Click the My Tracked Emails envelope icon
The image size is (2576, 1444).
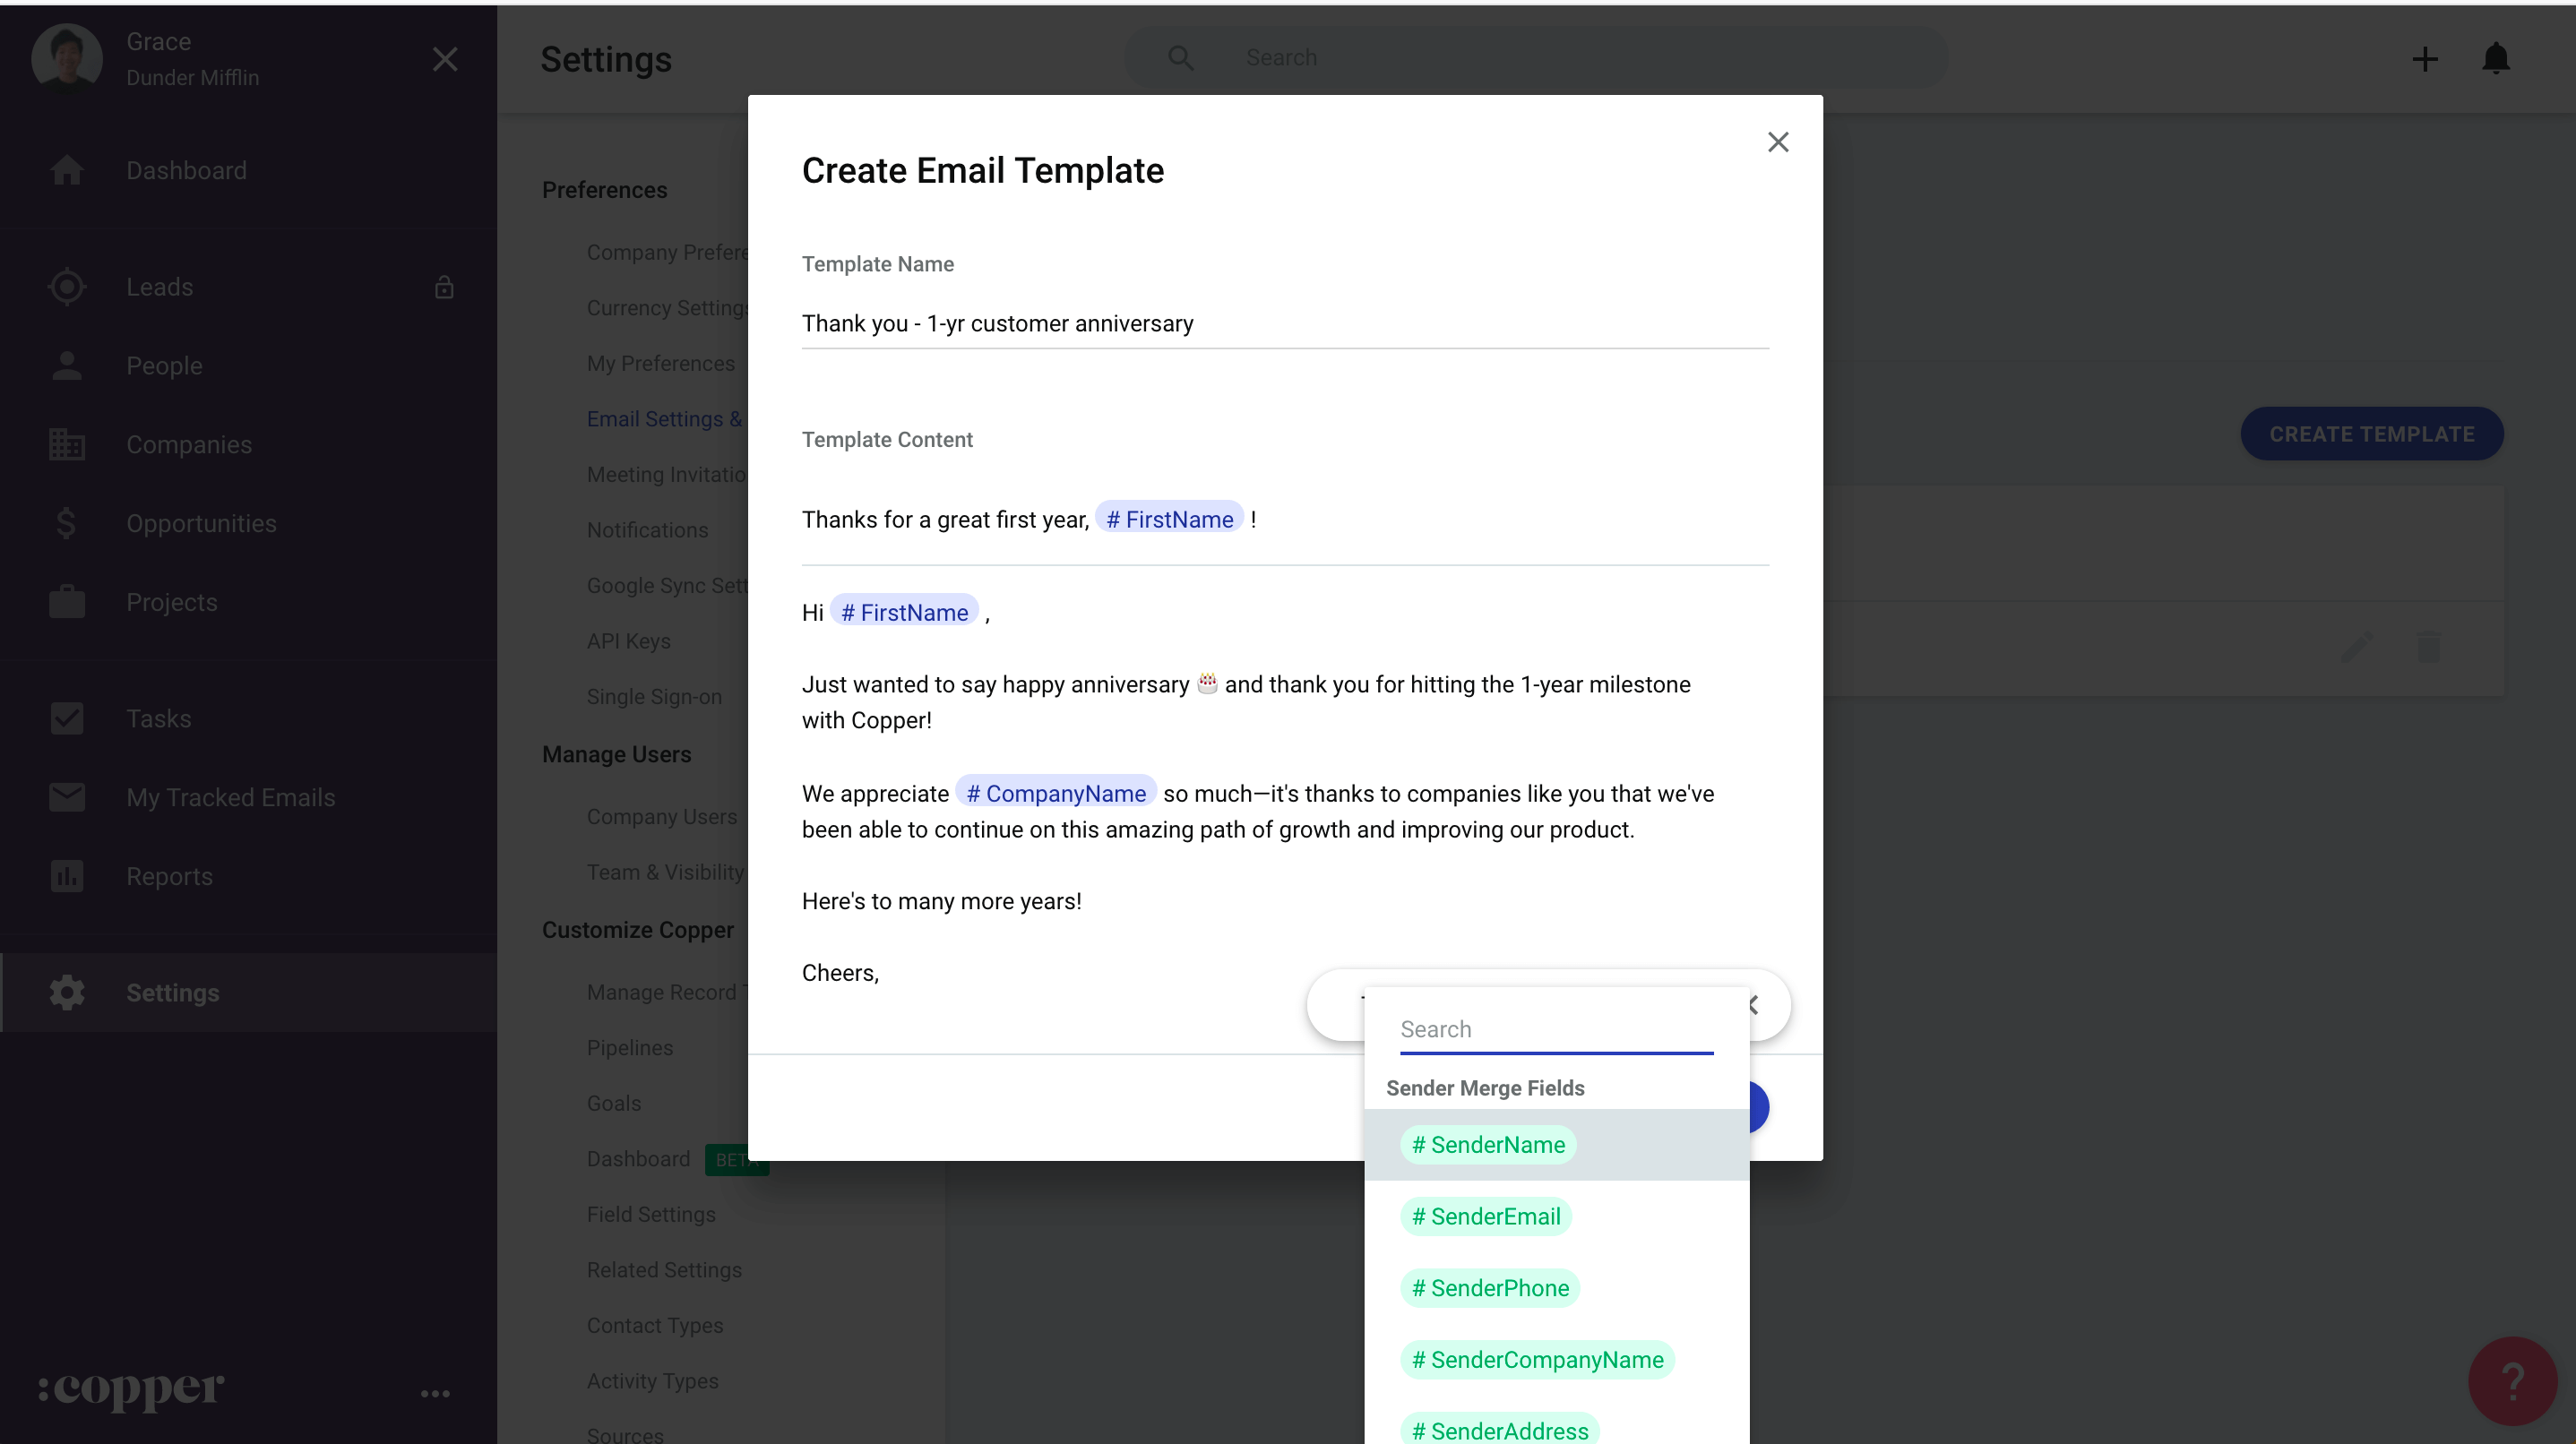click(67, 797)
